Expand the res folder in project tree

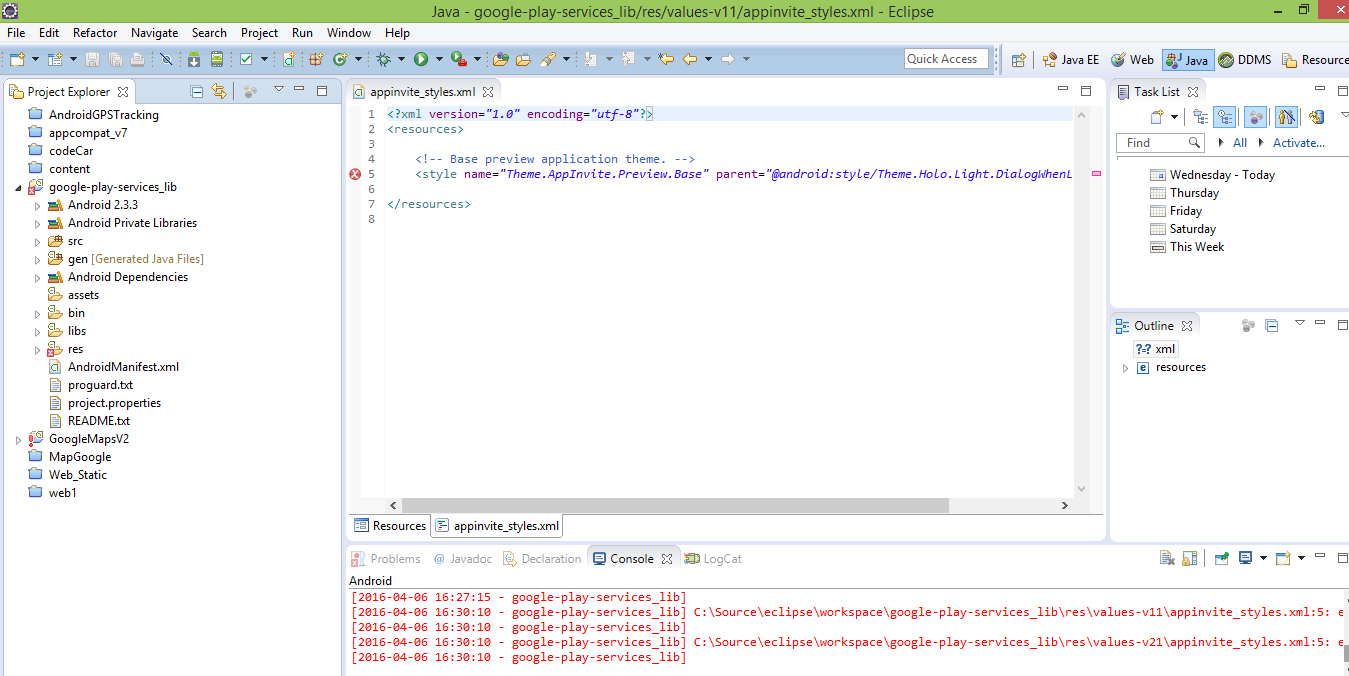click(38, 349)
